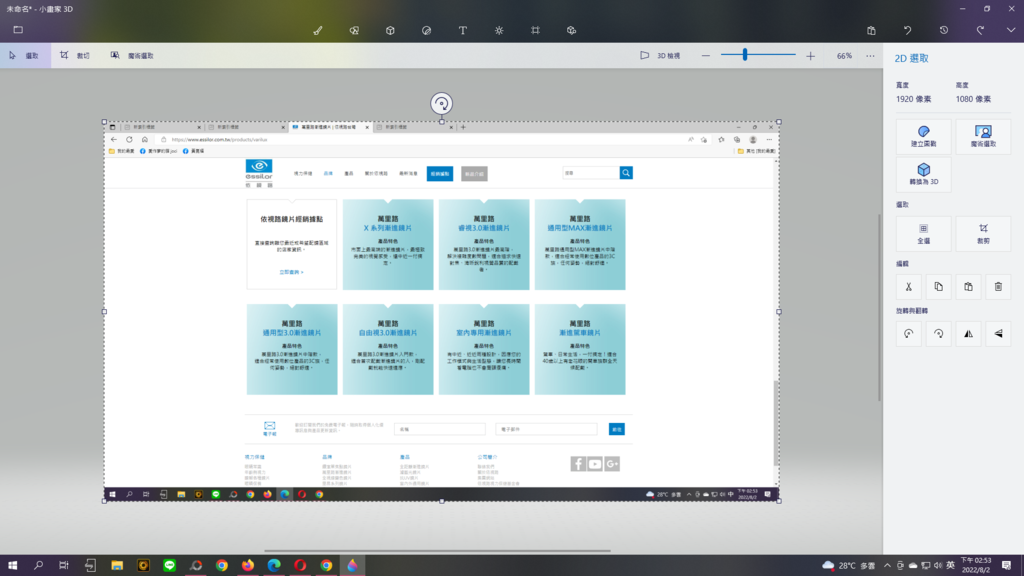
Task: Click the 1080 像素 height value
Action: click(x=973, y=99)
